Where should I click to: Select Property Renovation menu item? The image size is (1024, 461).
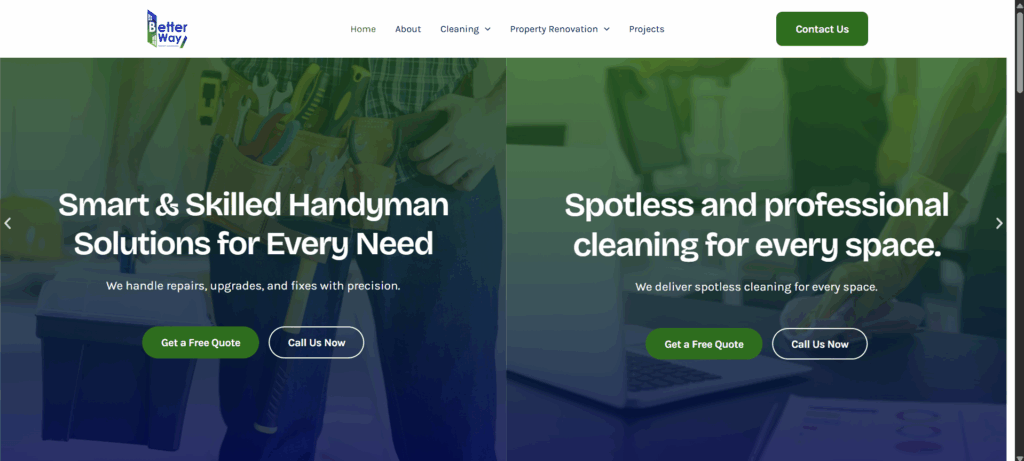click(554, 29)
